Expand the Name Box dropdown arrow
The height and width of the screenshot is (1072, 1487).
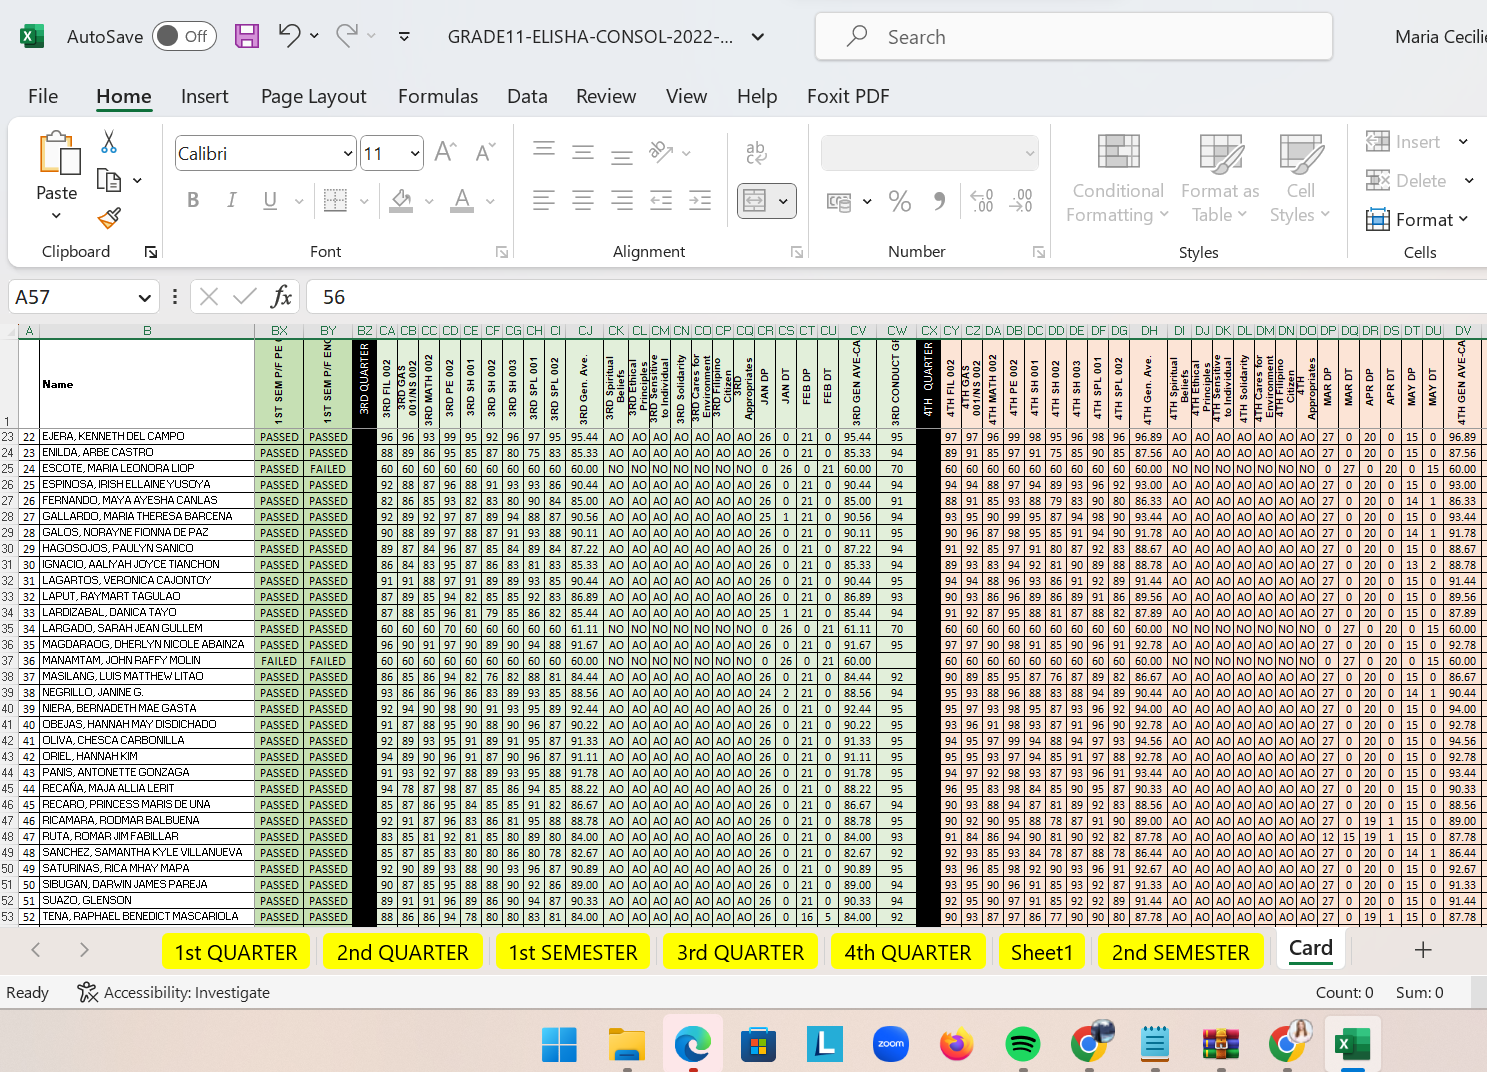click(144, 297)
